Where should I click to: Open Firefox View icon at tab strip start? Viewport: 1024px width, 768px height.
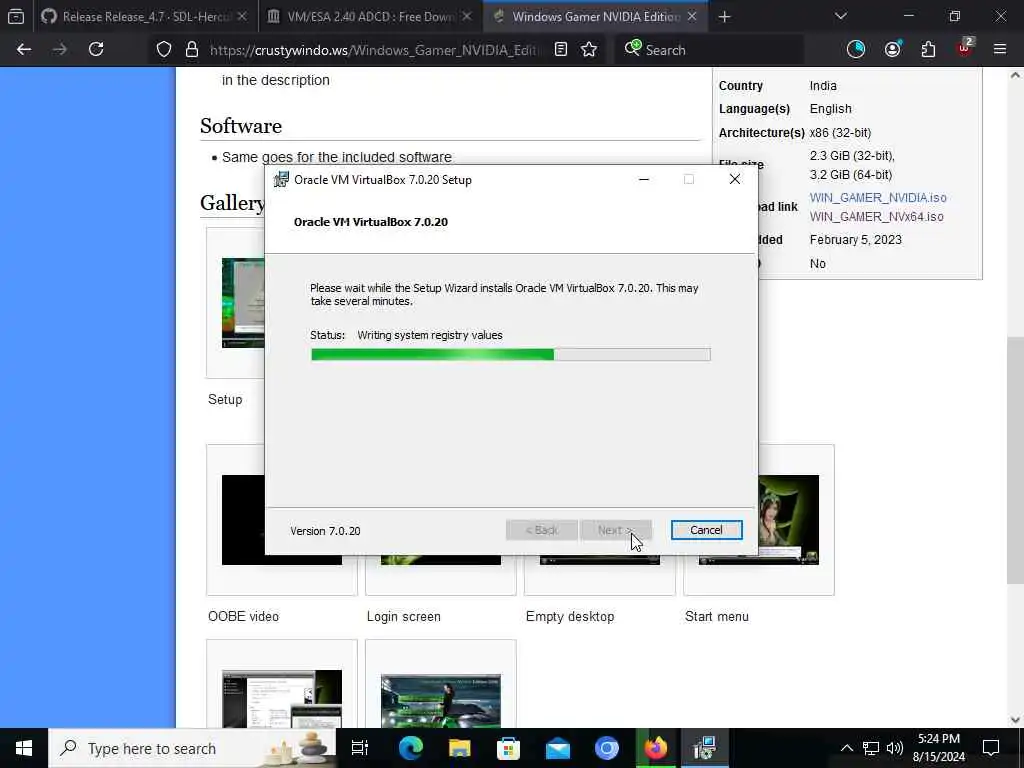click(x=16, y=16)
